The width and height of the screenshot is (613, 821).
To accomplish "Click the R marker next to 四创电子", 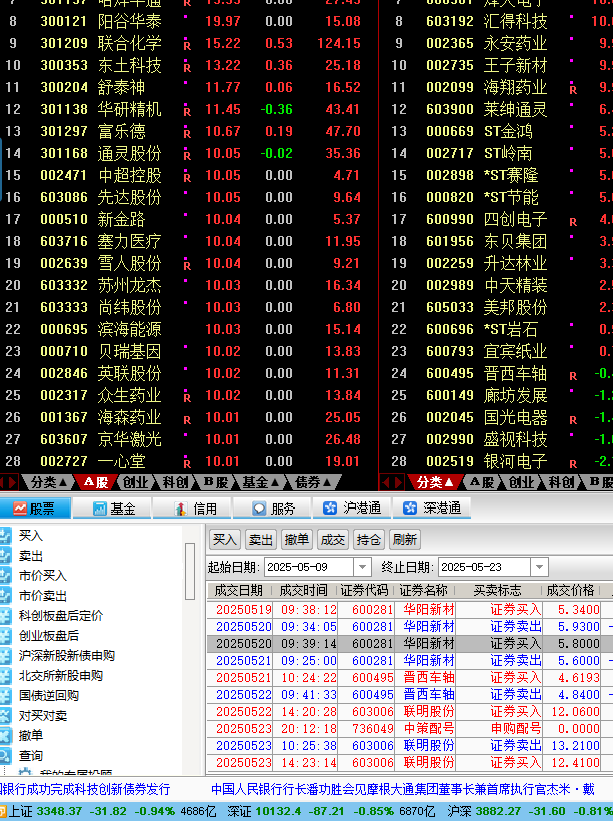I will 573,222.
